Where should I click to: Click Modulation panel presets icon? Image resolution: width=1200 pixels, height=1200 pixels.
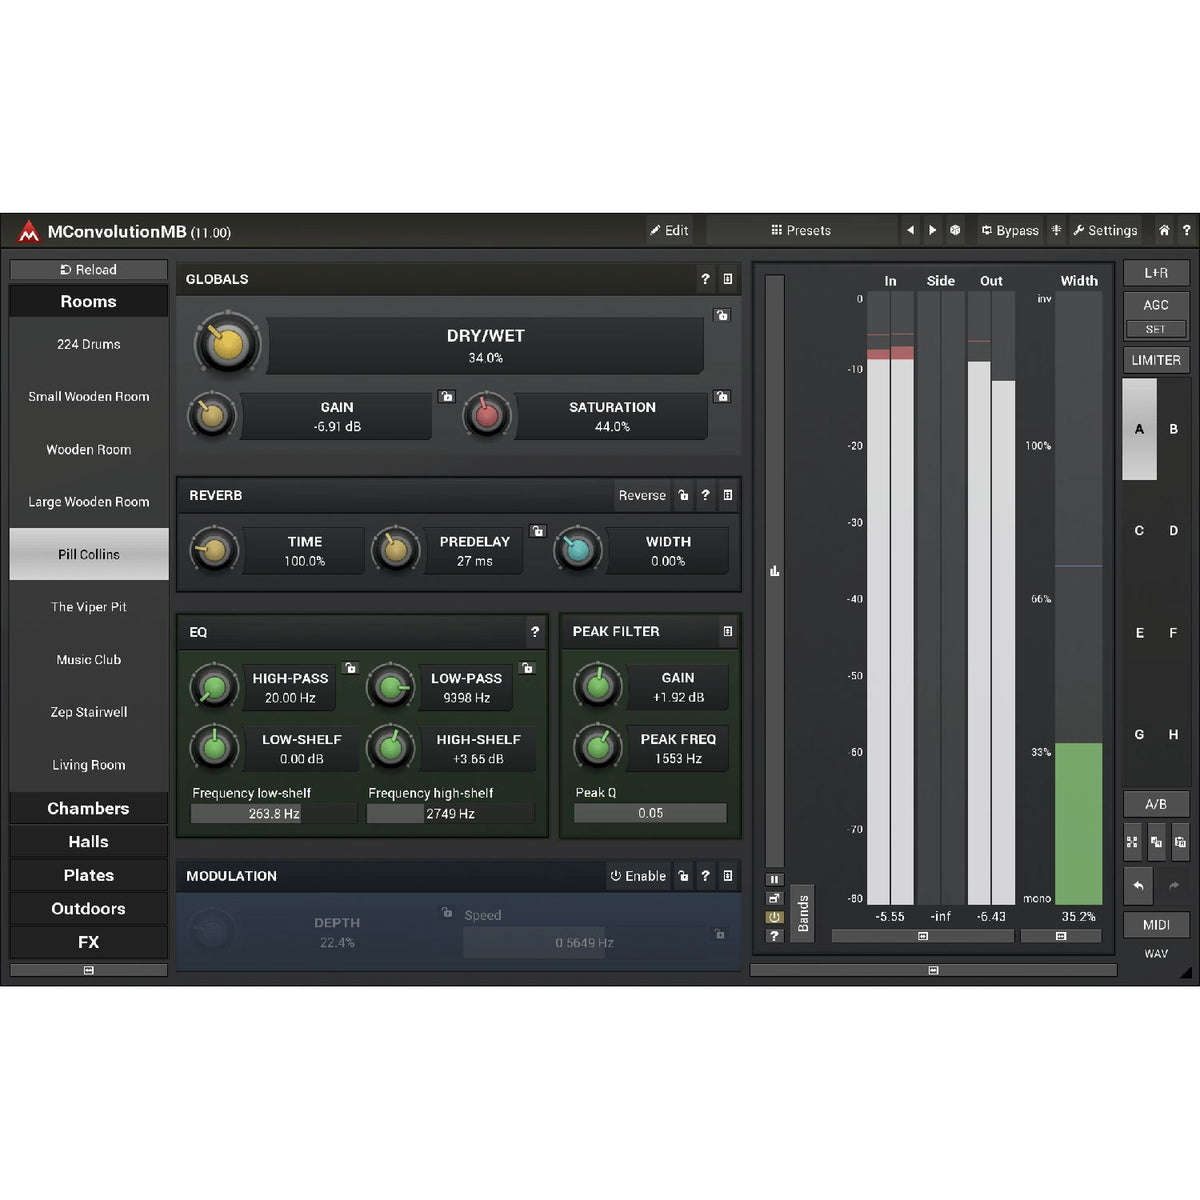728,876
